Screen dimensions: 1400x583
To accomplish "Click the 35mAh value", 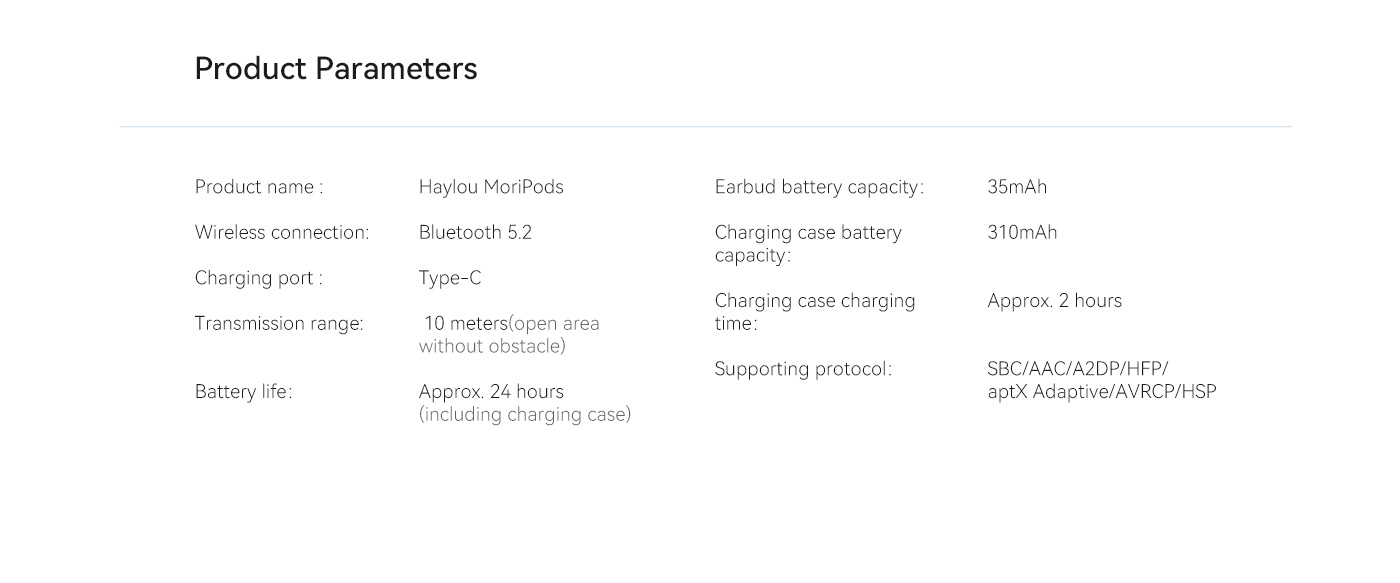I will pos(1017,187).
